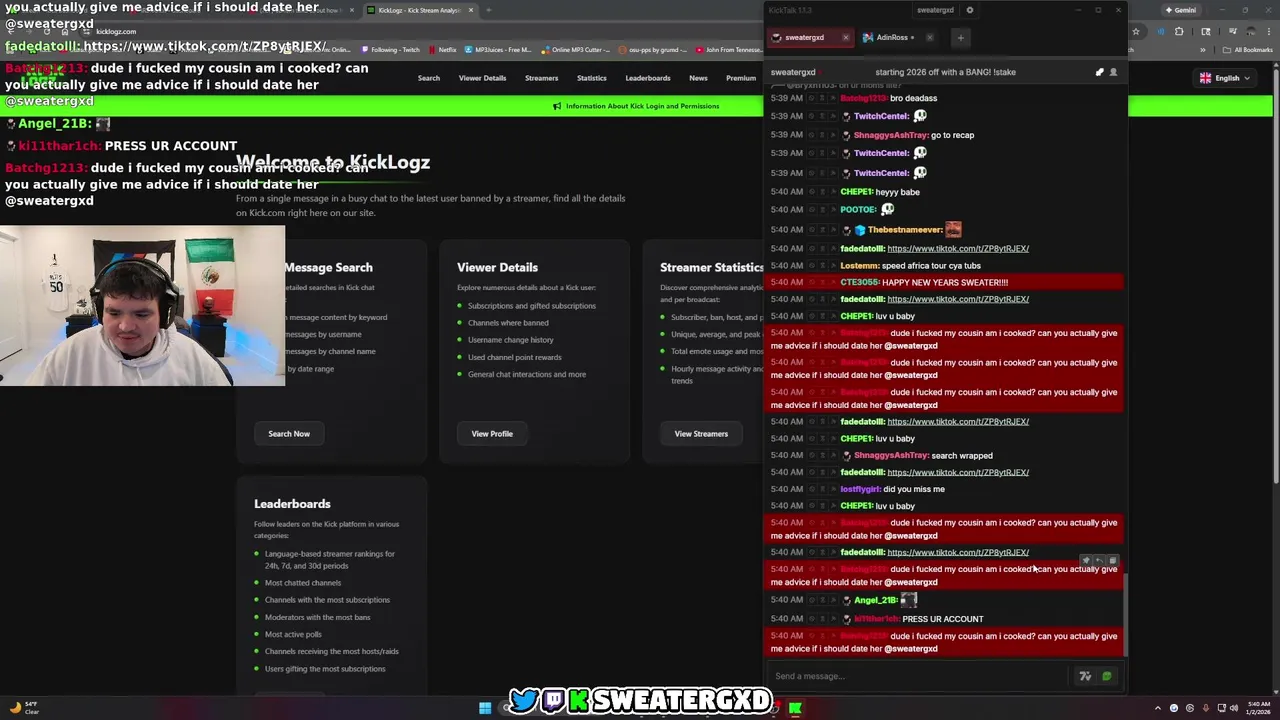The width and height of the screenshot is (1280, 720).
Task: Click Lostemm username in chat
Action: tap(860, 266)
